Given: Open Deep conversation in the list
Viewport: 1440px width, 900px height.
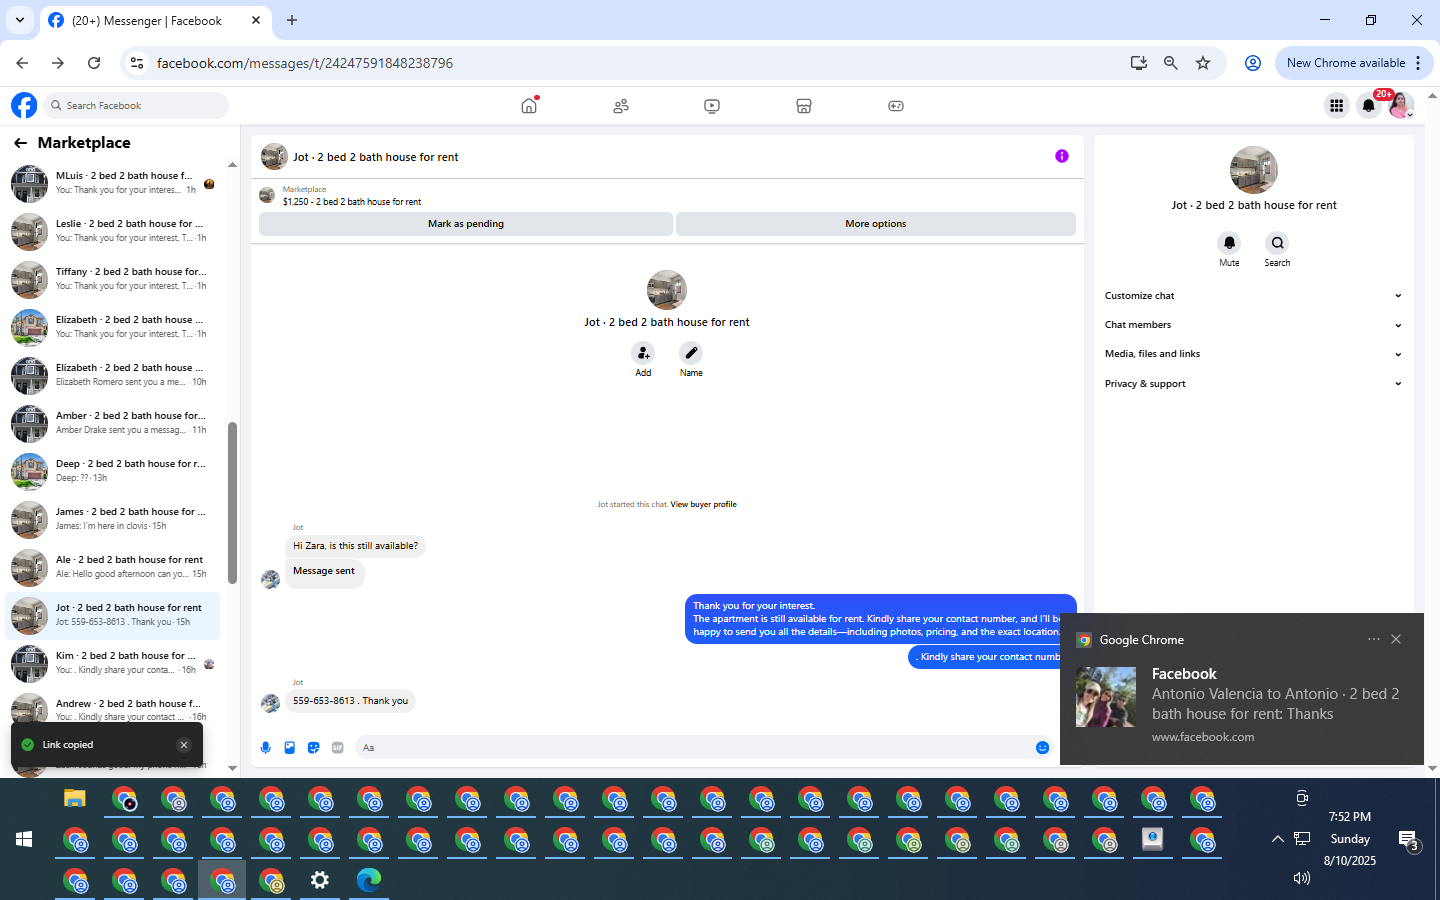Looking at the screenshot, I should pos(113,472).
